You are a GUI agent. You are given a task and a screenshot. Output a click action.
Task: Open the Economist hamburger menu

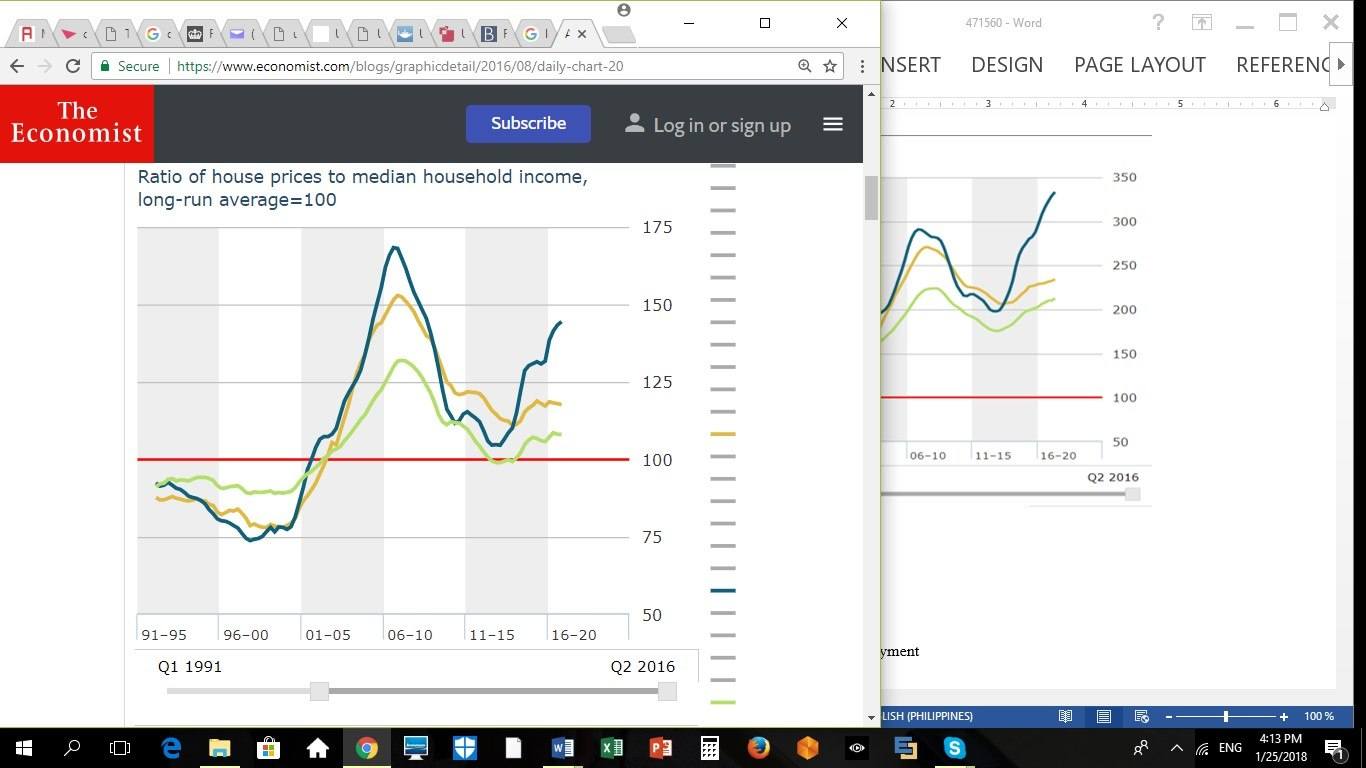click(x=832, y=124)
